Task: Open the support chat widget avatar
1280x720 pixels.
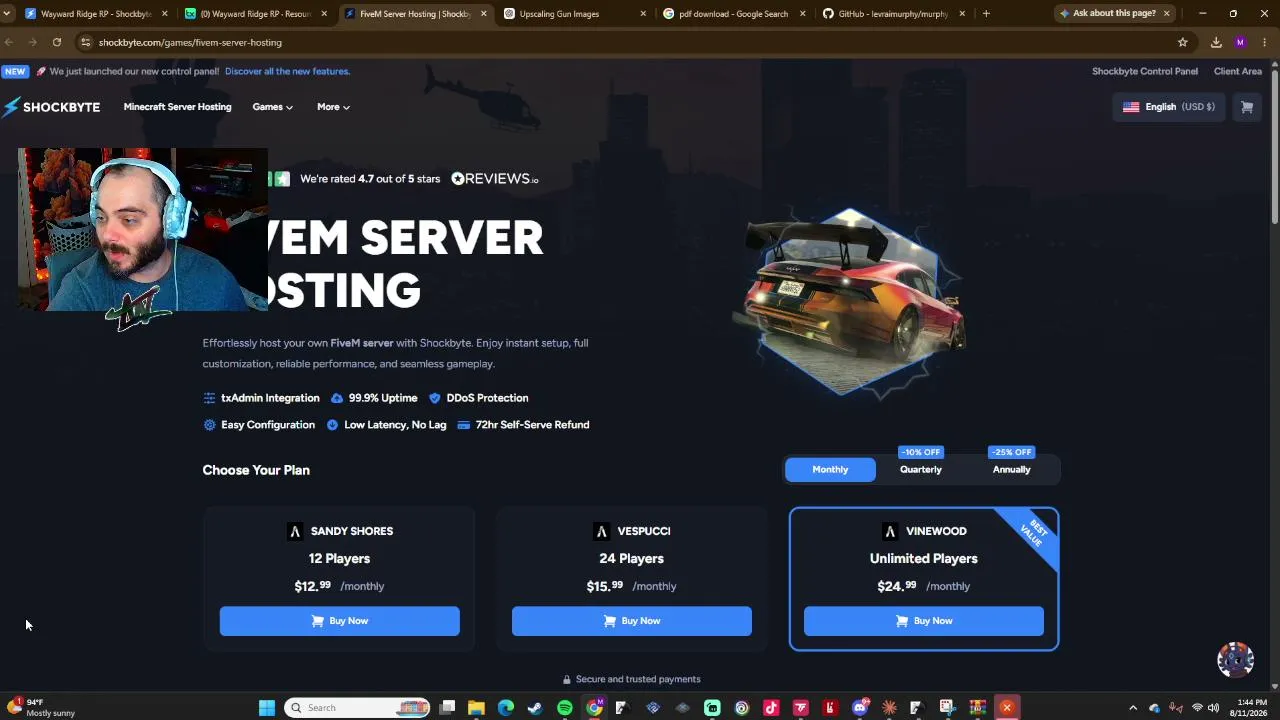Action: point(1236,660)
